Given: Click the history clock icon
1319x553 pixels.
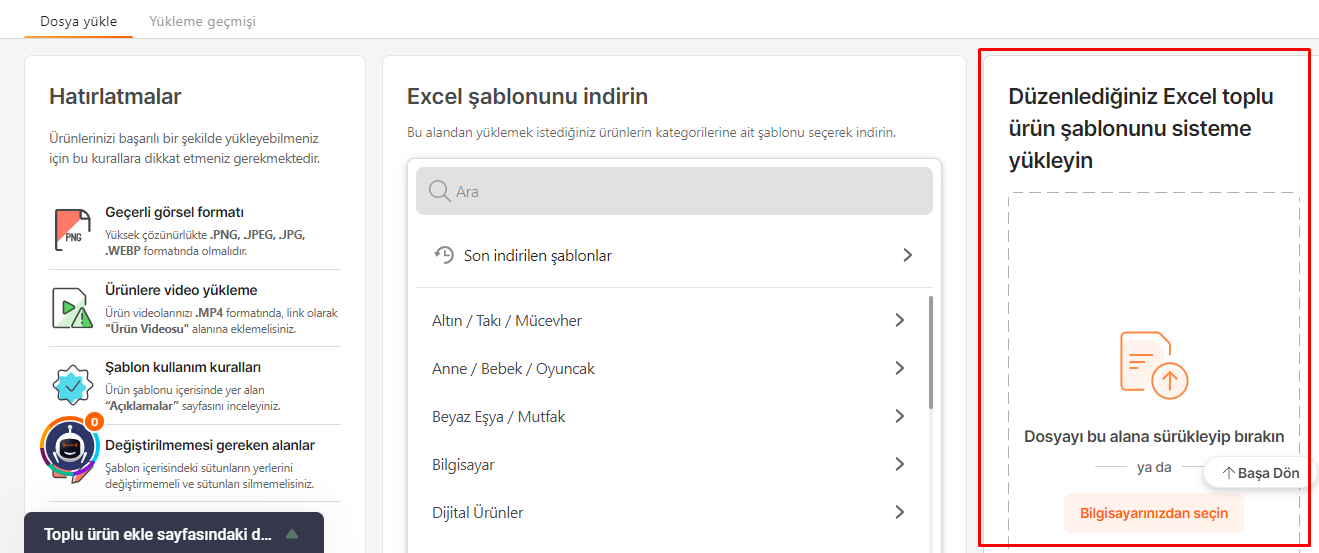Looking at the screenshot, I should (444, 255).
